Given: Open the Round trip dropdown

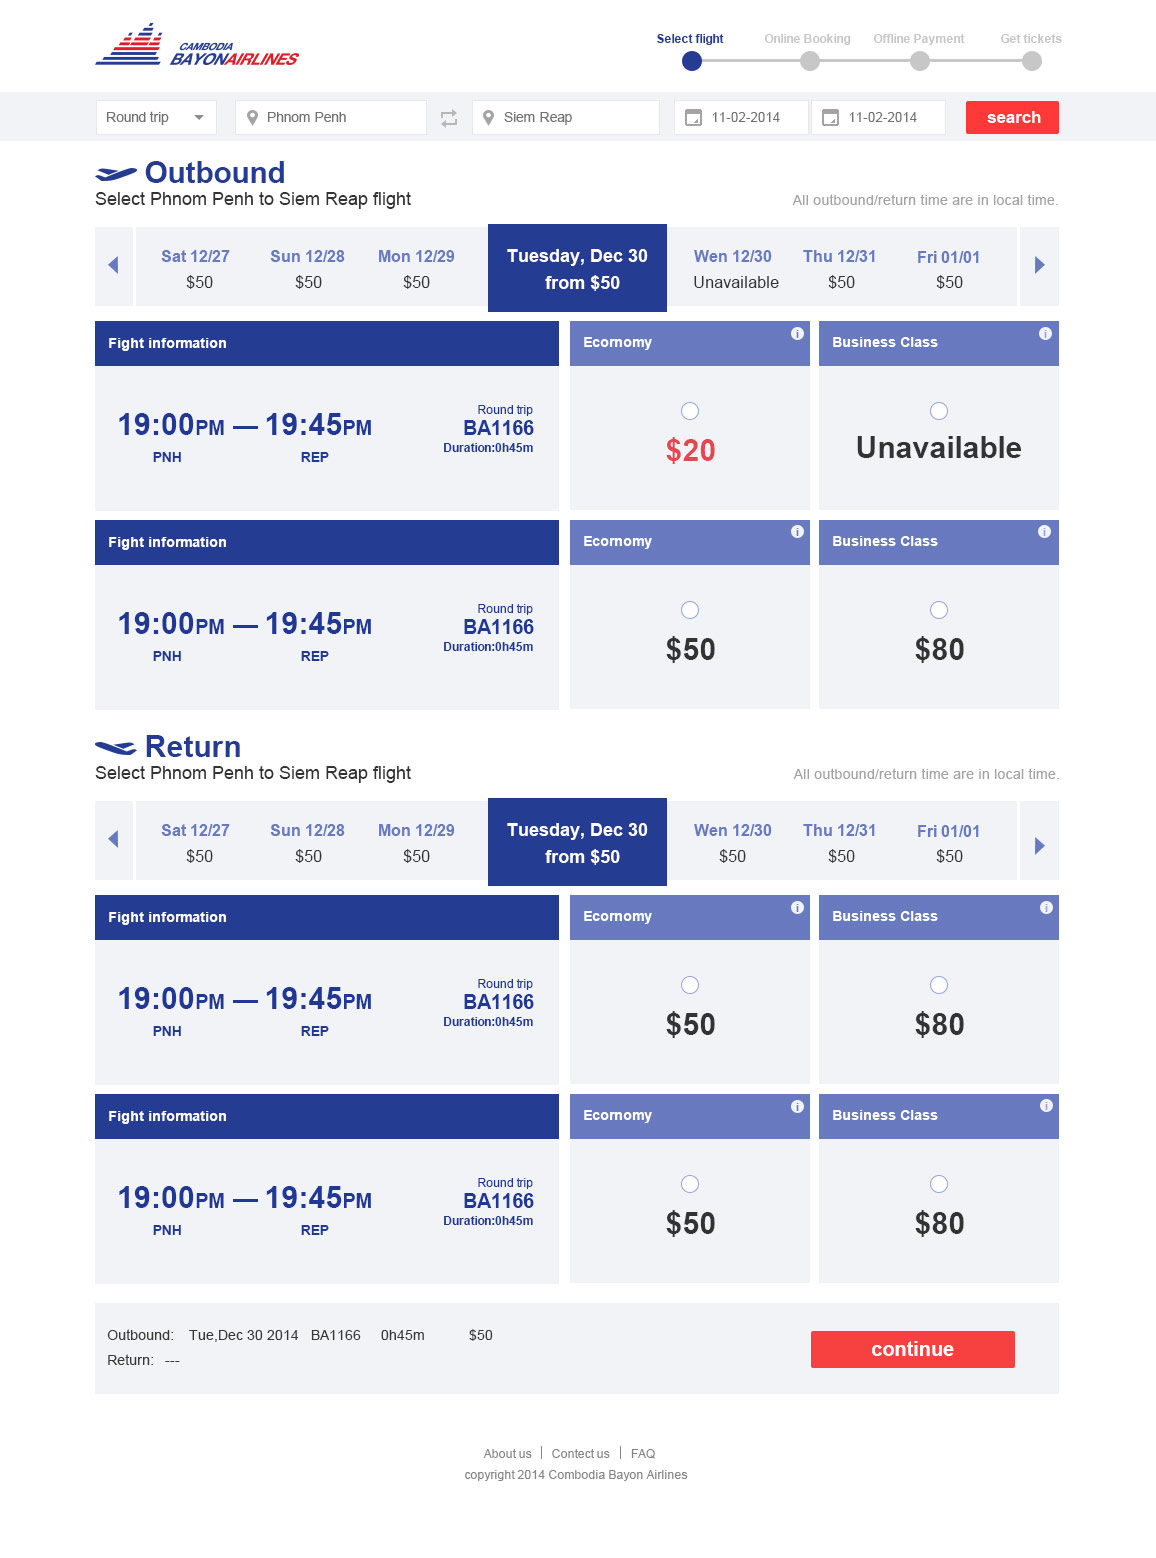Looking at the screenshot, I should click(156, 117).
